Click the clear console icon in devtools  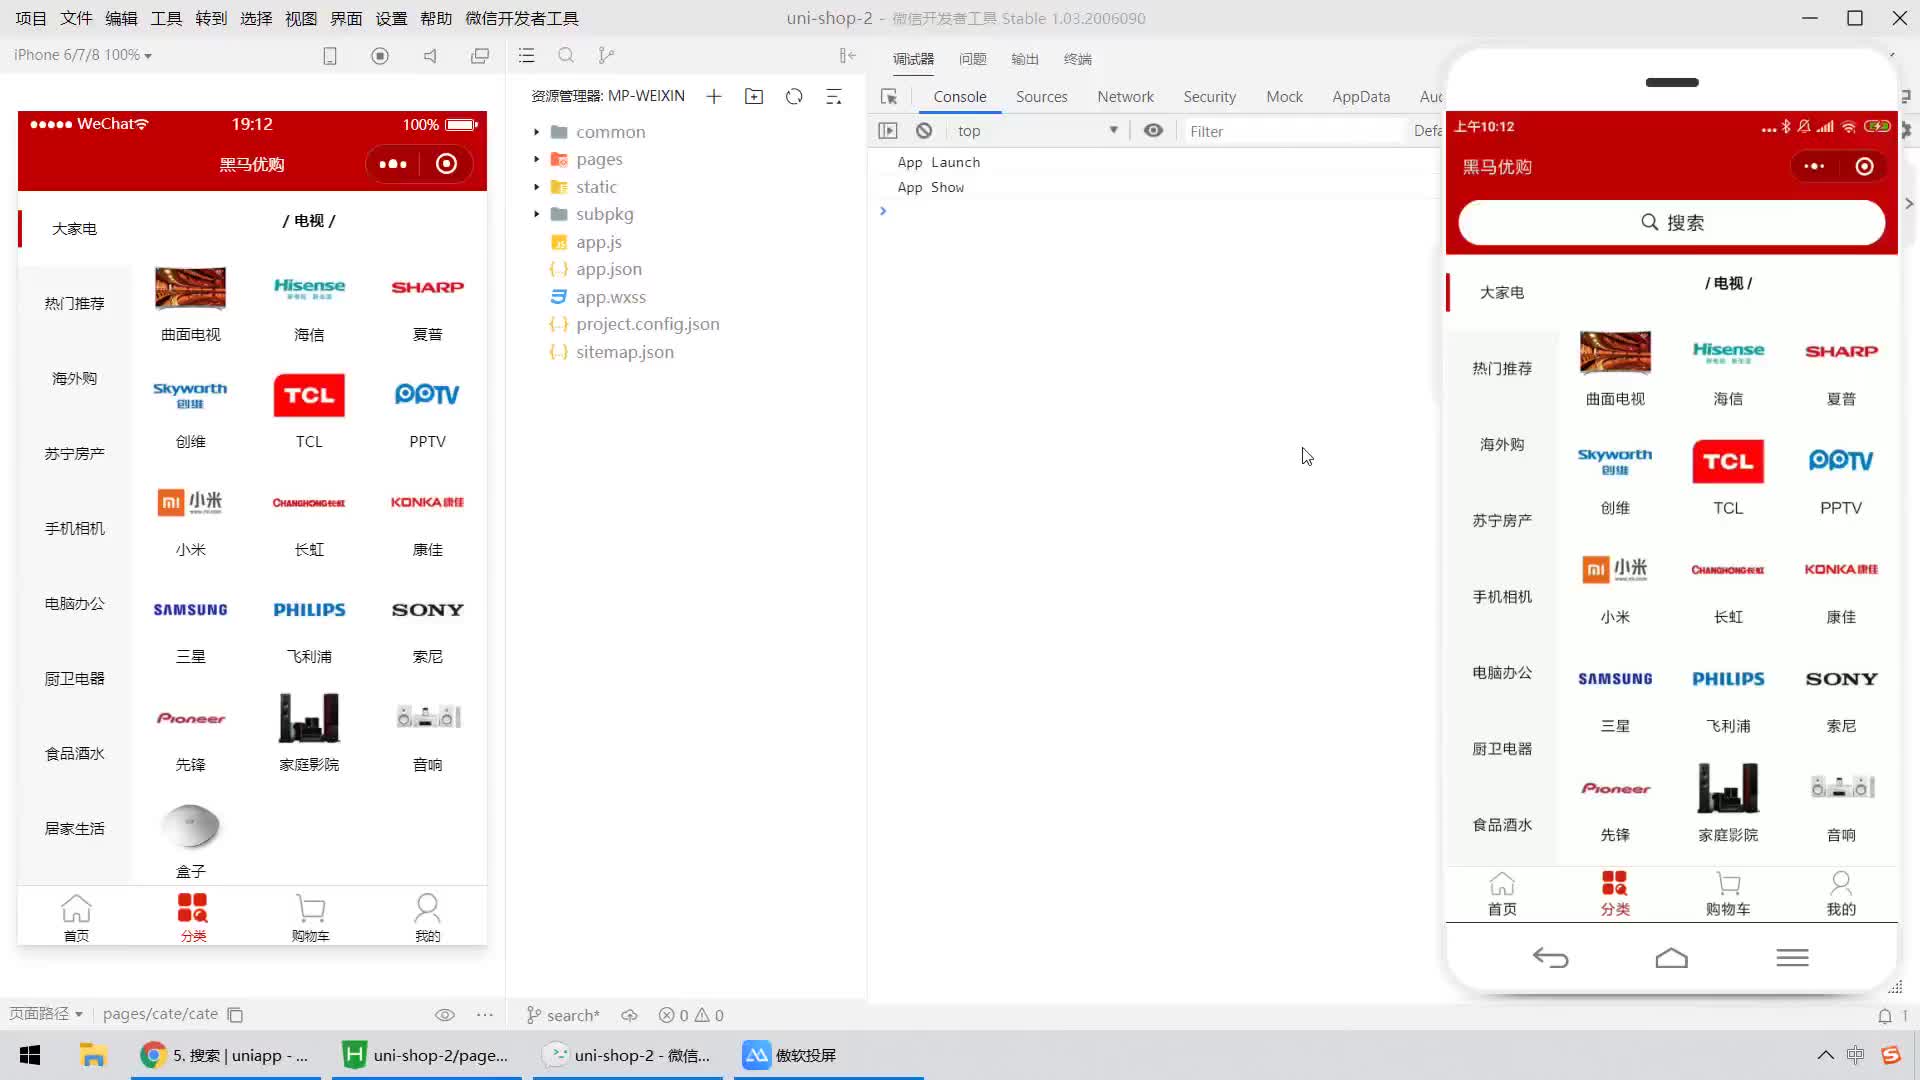click(x=924, y=129)
